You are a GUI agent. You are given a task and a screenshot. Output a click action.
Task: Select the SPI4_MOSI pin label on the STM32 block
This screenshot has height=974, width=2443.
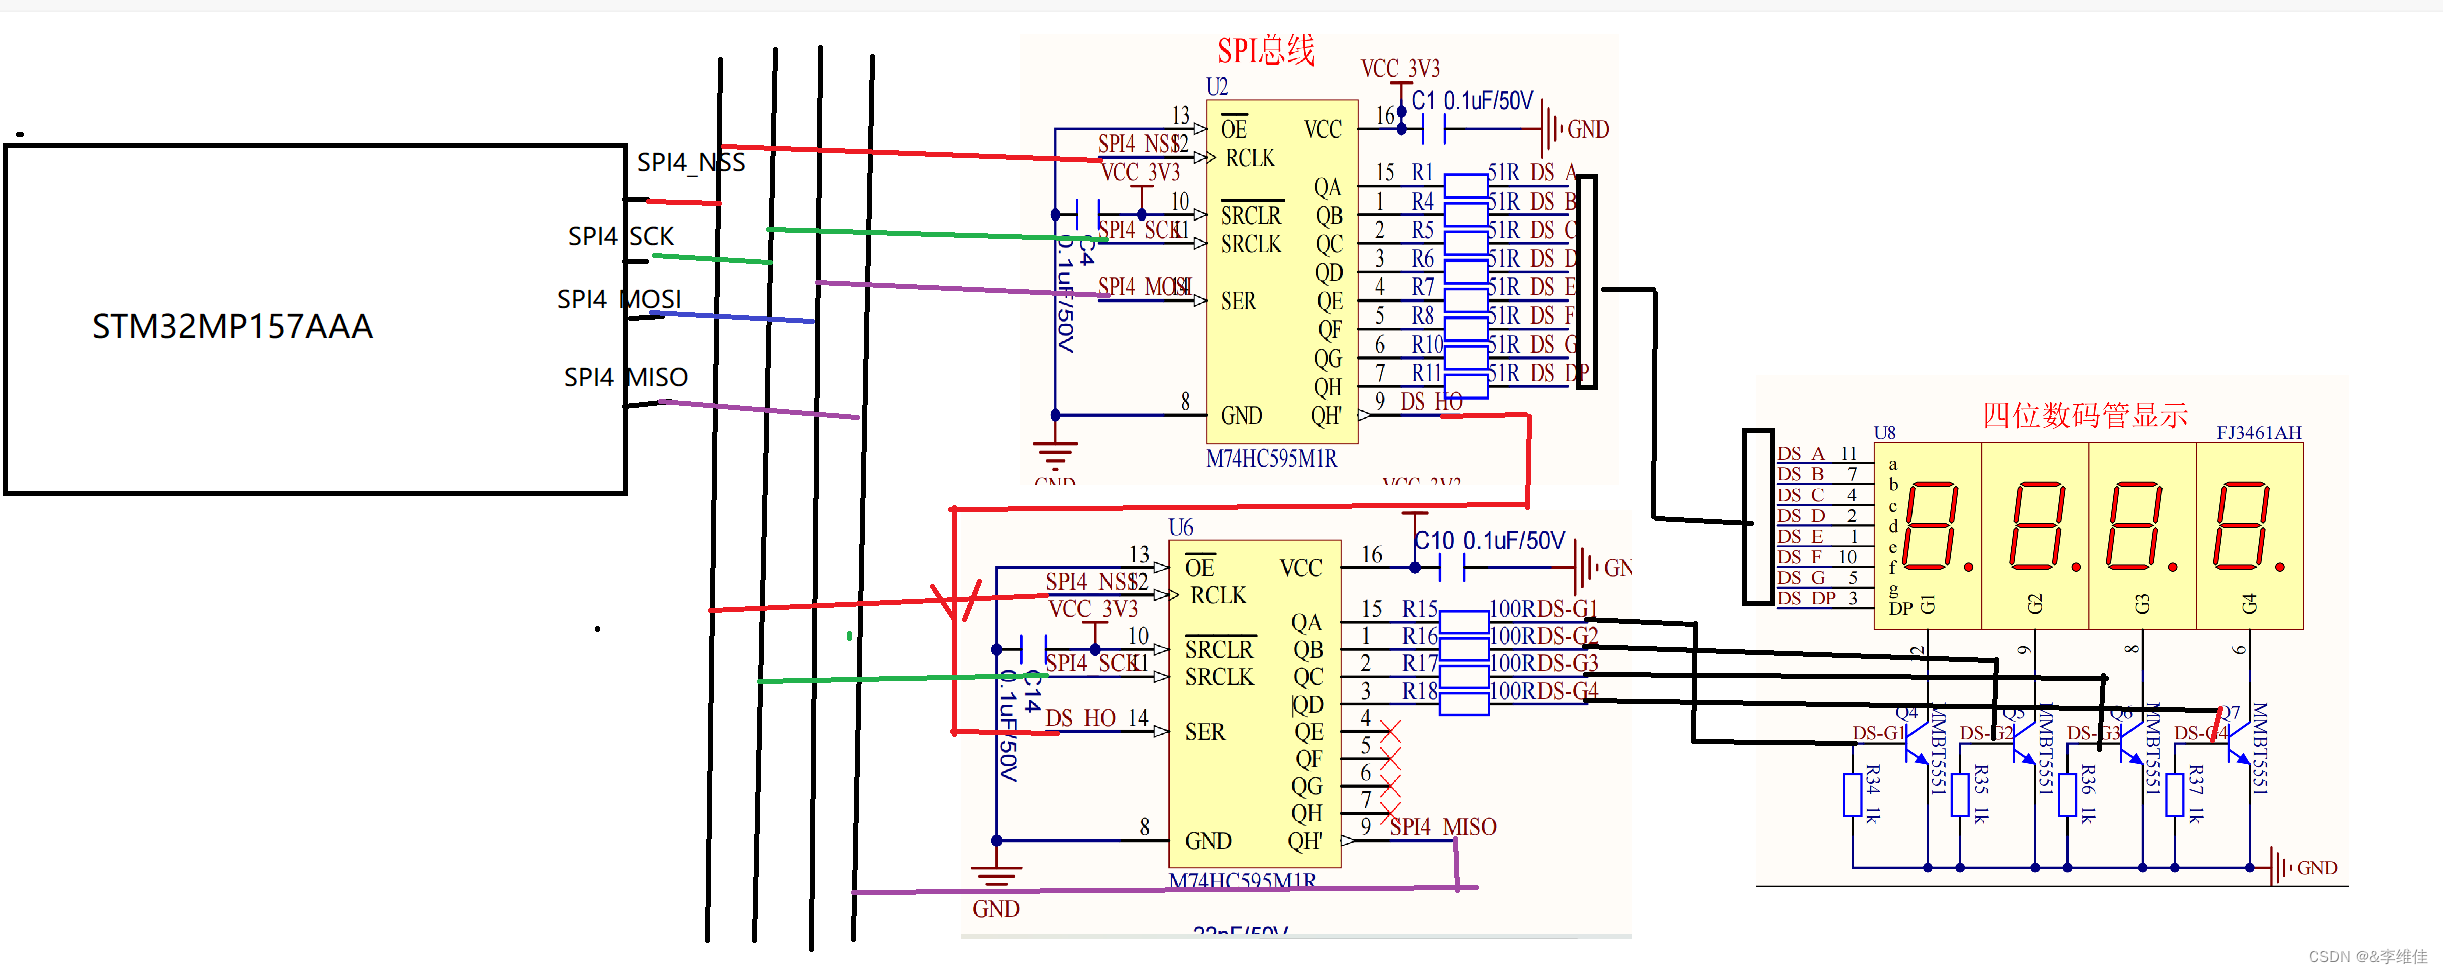click(x=619, y=299)
